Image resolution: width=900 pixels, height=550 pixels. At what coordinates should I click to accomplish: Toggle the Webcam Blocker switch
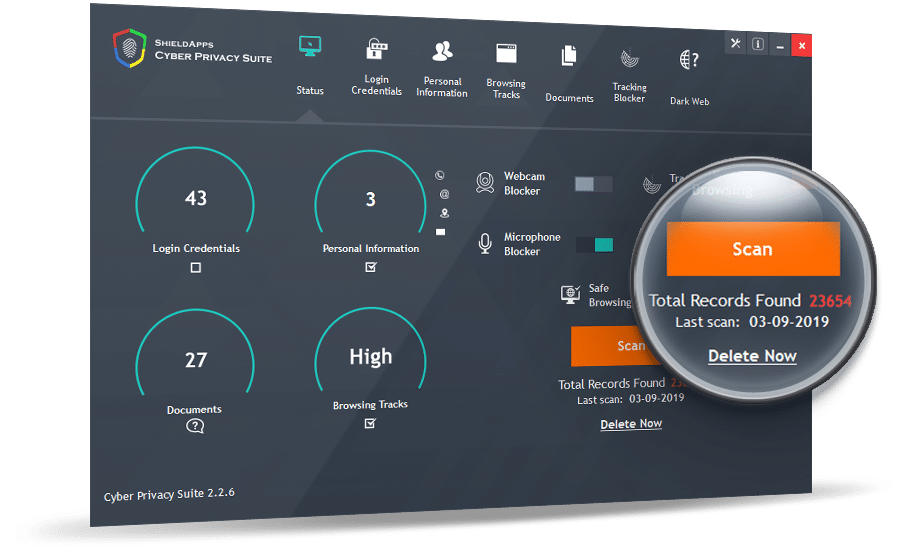point(593,184)
